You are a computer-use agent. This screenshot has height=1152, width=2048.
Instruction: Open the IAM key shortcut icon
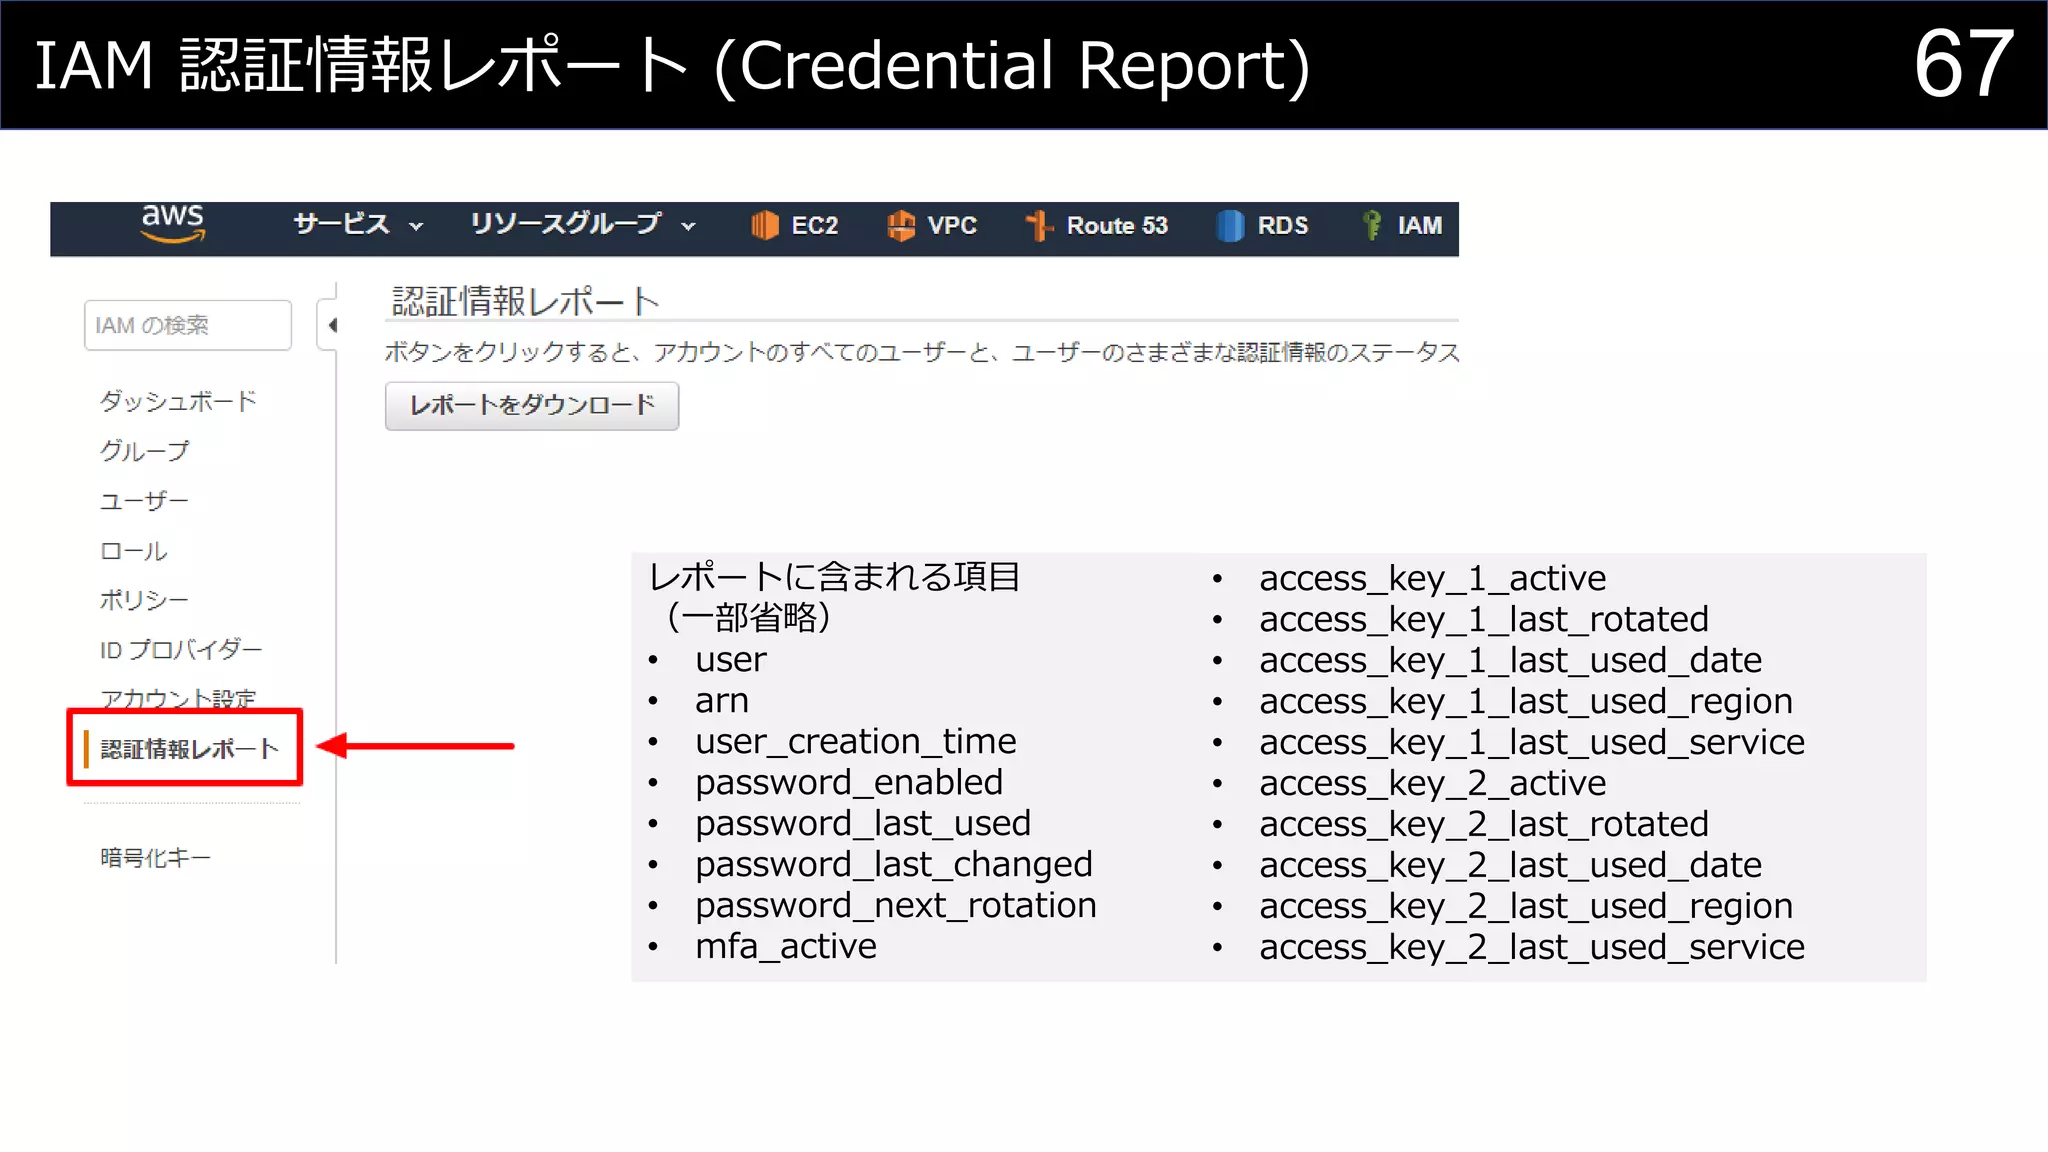[1372, 226]
